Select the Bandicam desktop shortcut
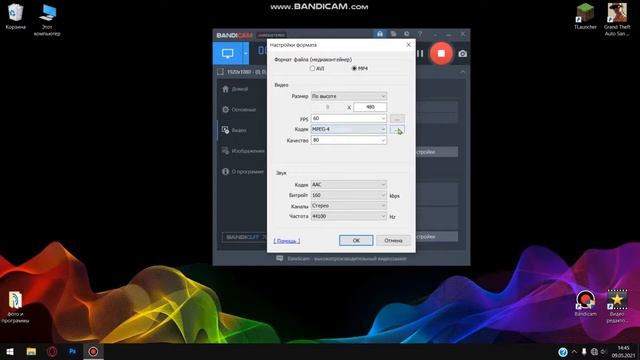 [x=585, y=304]
